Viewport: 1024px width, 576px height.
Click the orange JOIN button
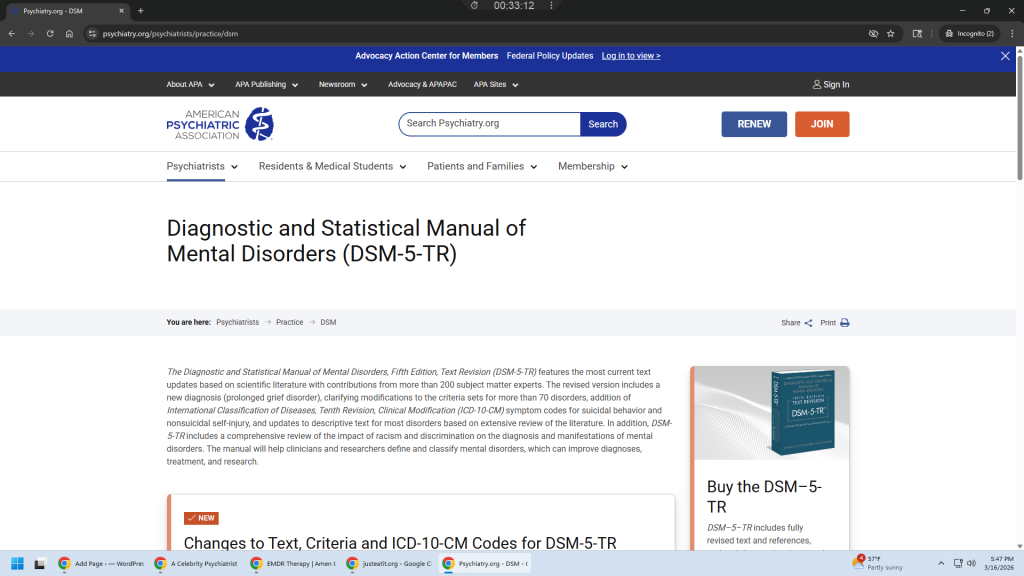coord(822,124)
